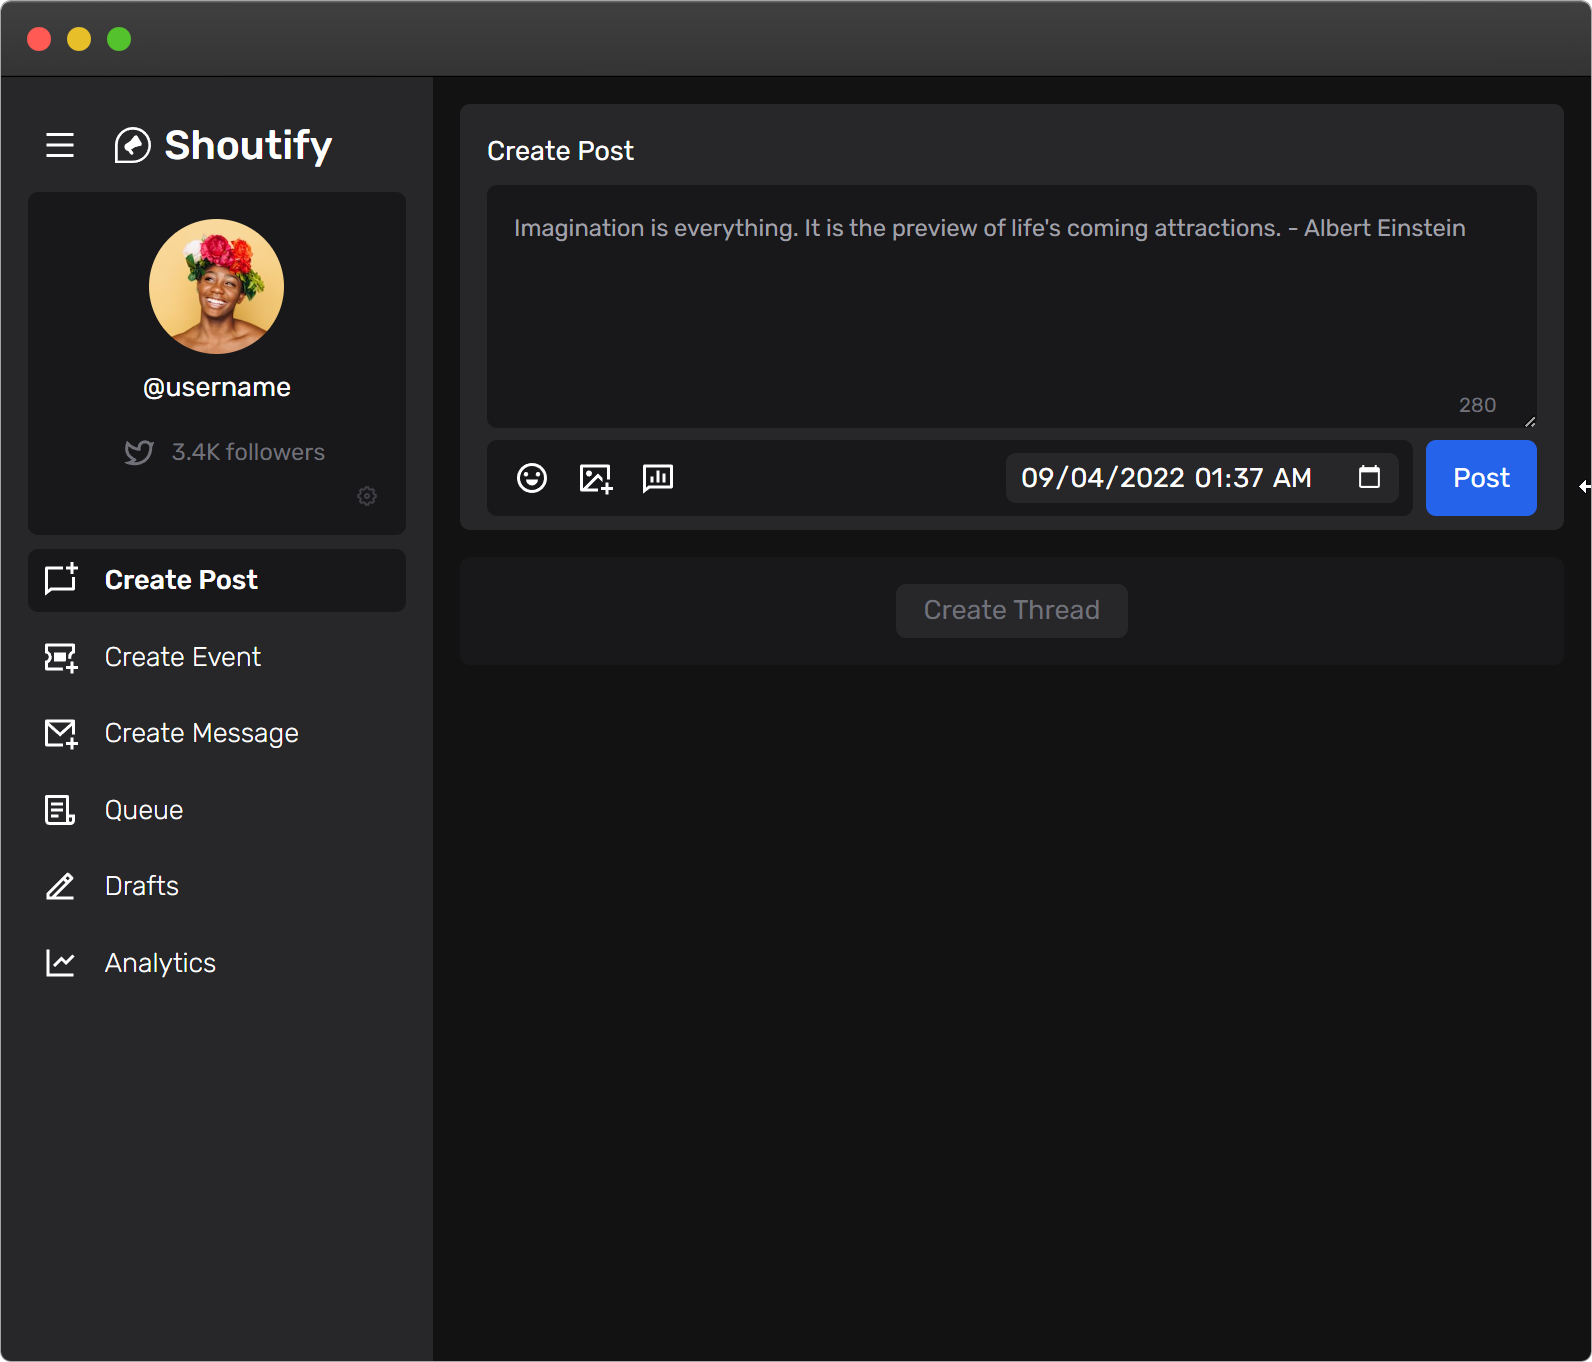Click the Shoutify brand name
This screenshot has height=1362, width=1592.
(x=248, y=146)
